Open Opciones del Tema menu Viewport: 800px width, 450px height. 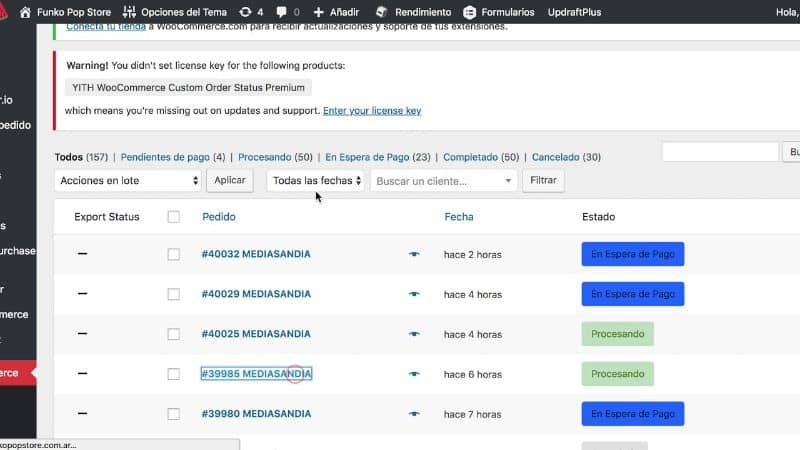coord(184,12)
